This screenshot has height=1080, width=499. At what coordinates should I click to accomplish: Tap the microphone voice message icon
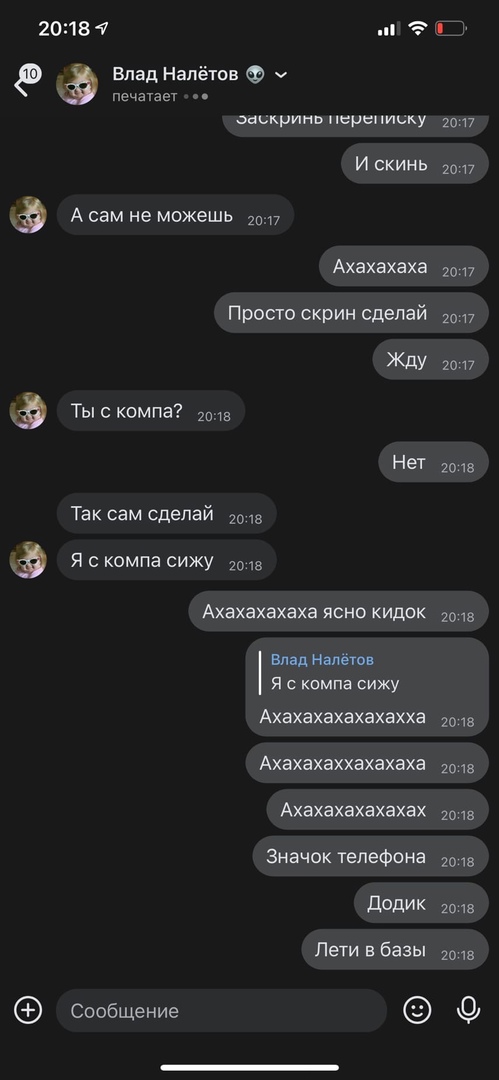(x=469, y=1010)
